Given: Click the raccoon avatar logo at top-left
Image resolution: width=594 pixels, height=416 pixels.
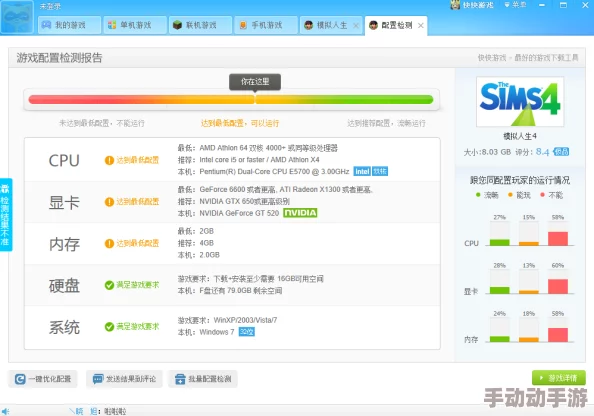Looking at the screenshot, I should [17, 17].
